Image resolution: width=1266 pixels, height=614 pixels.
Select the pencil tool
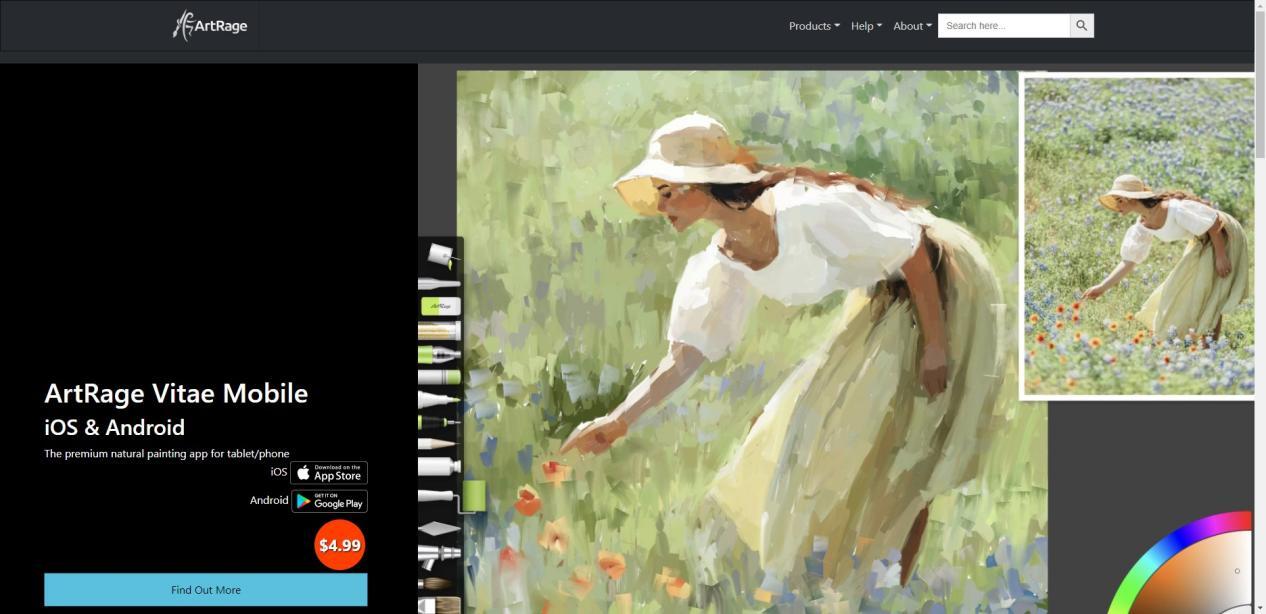coord(438,443)
